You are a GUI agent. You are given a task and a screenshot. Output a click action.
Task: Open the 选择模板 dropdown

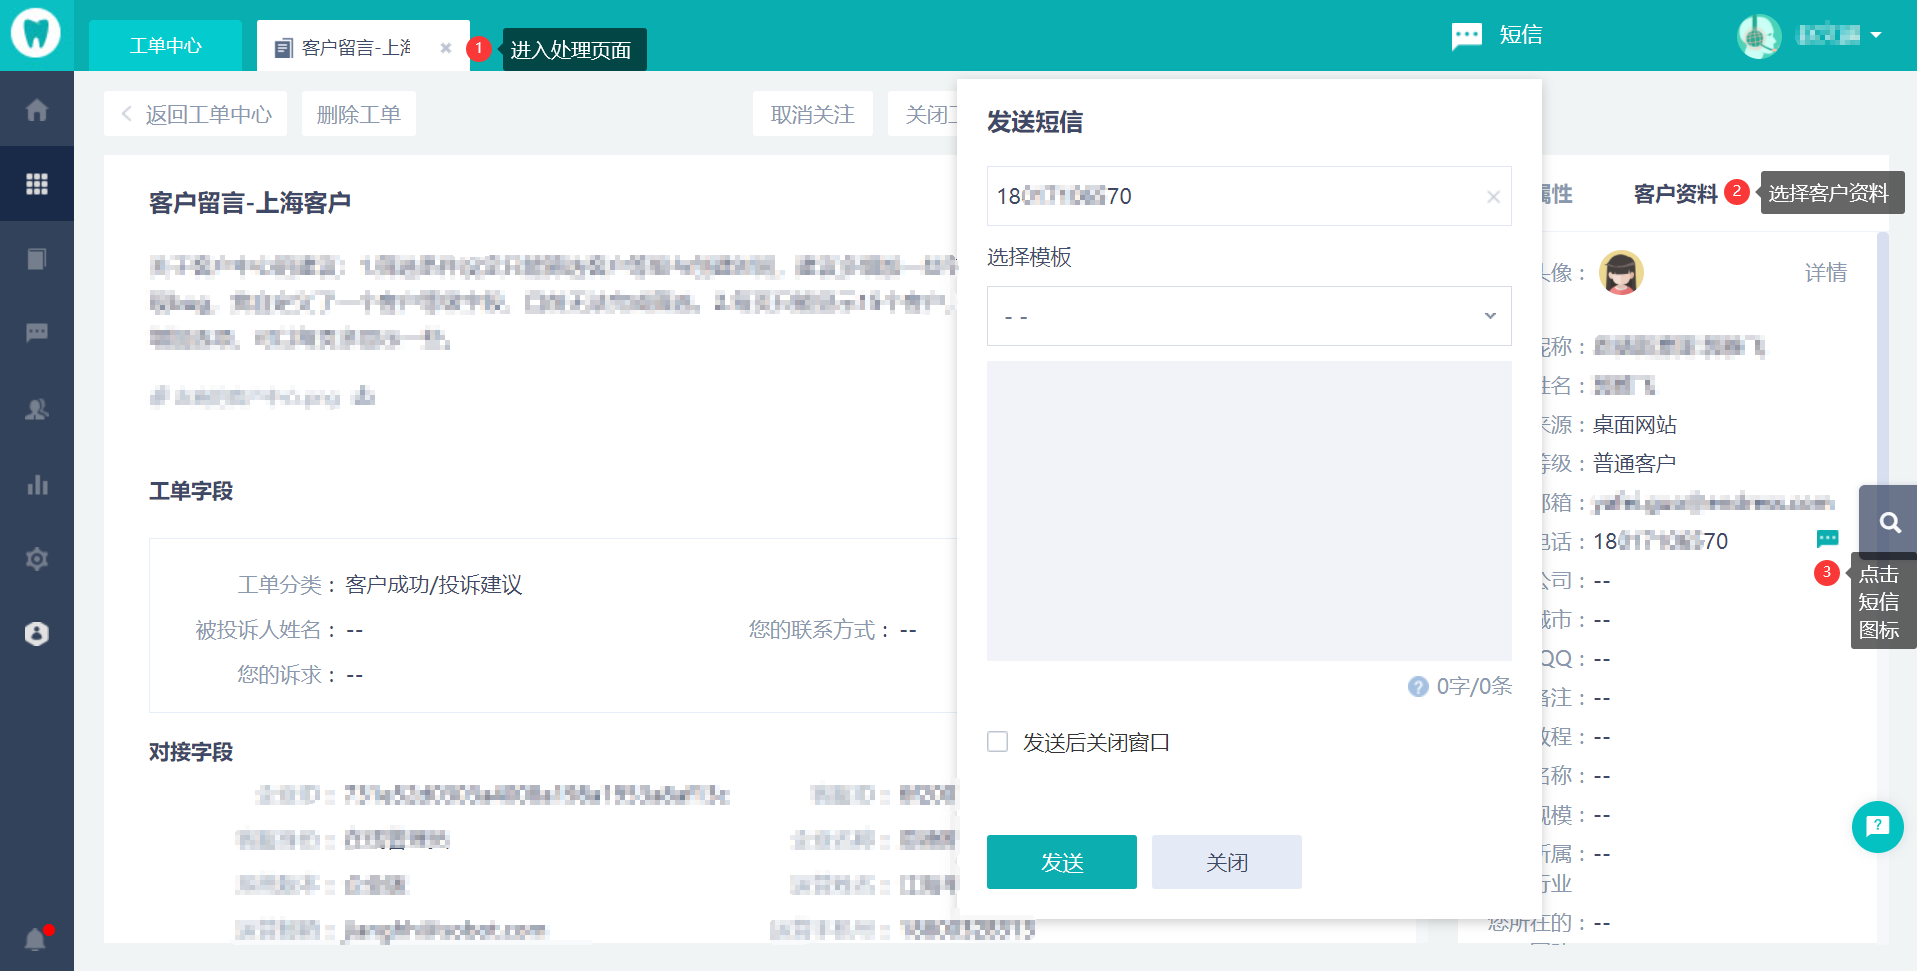1249,316
